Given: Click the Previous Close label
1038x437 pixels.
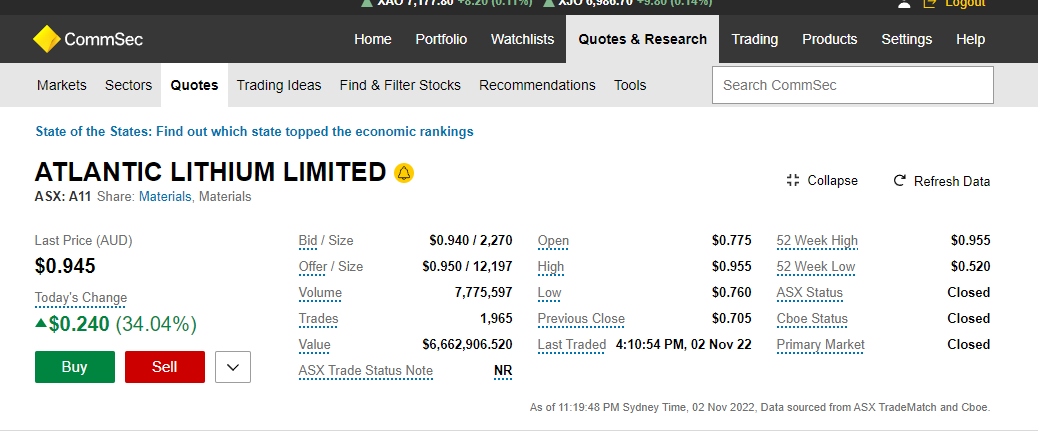Looking at the screenshot, I should click(x=581, y=318).
